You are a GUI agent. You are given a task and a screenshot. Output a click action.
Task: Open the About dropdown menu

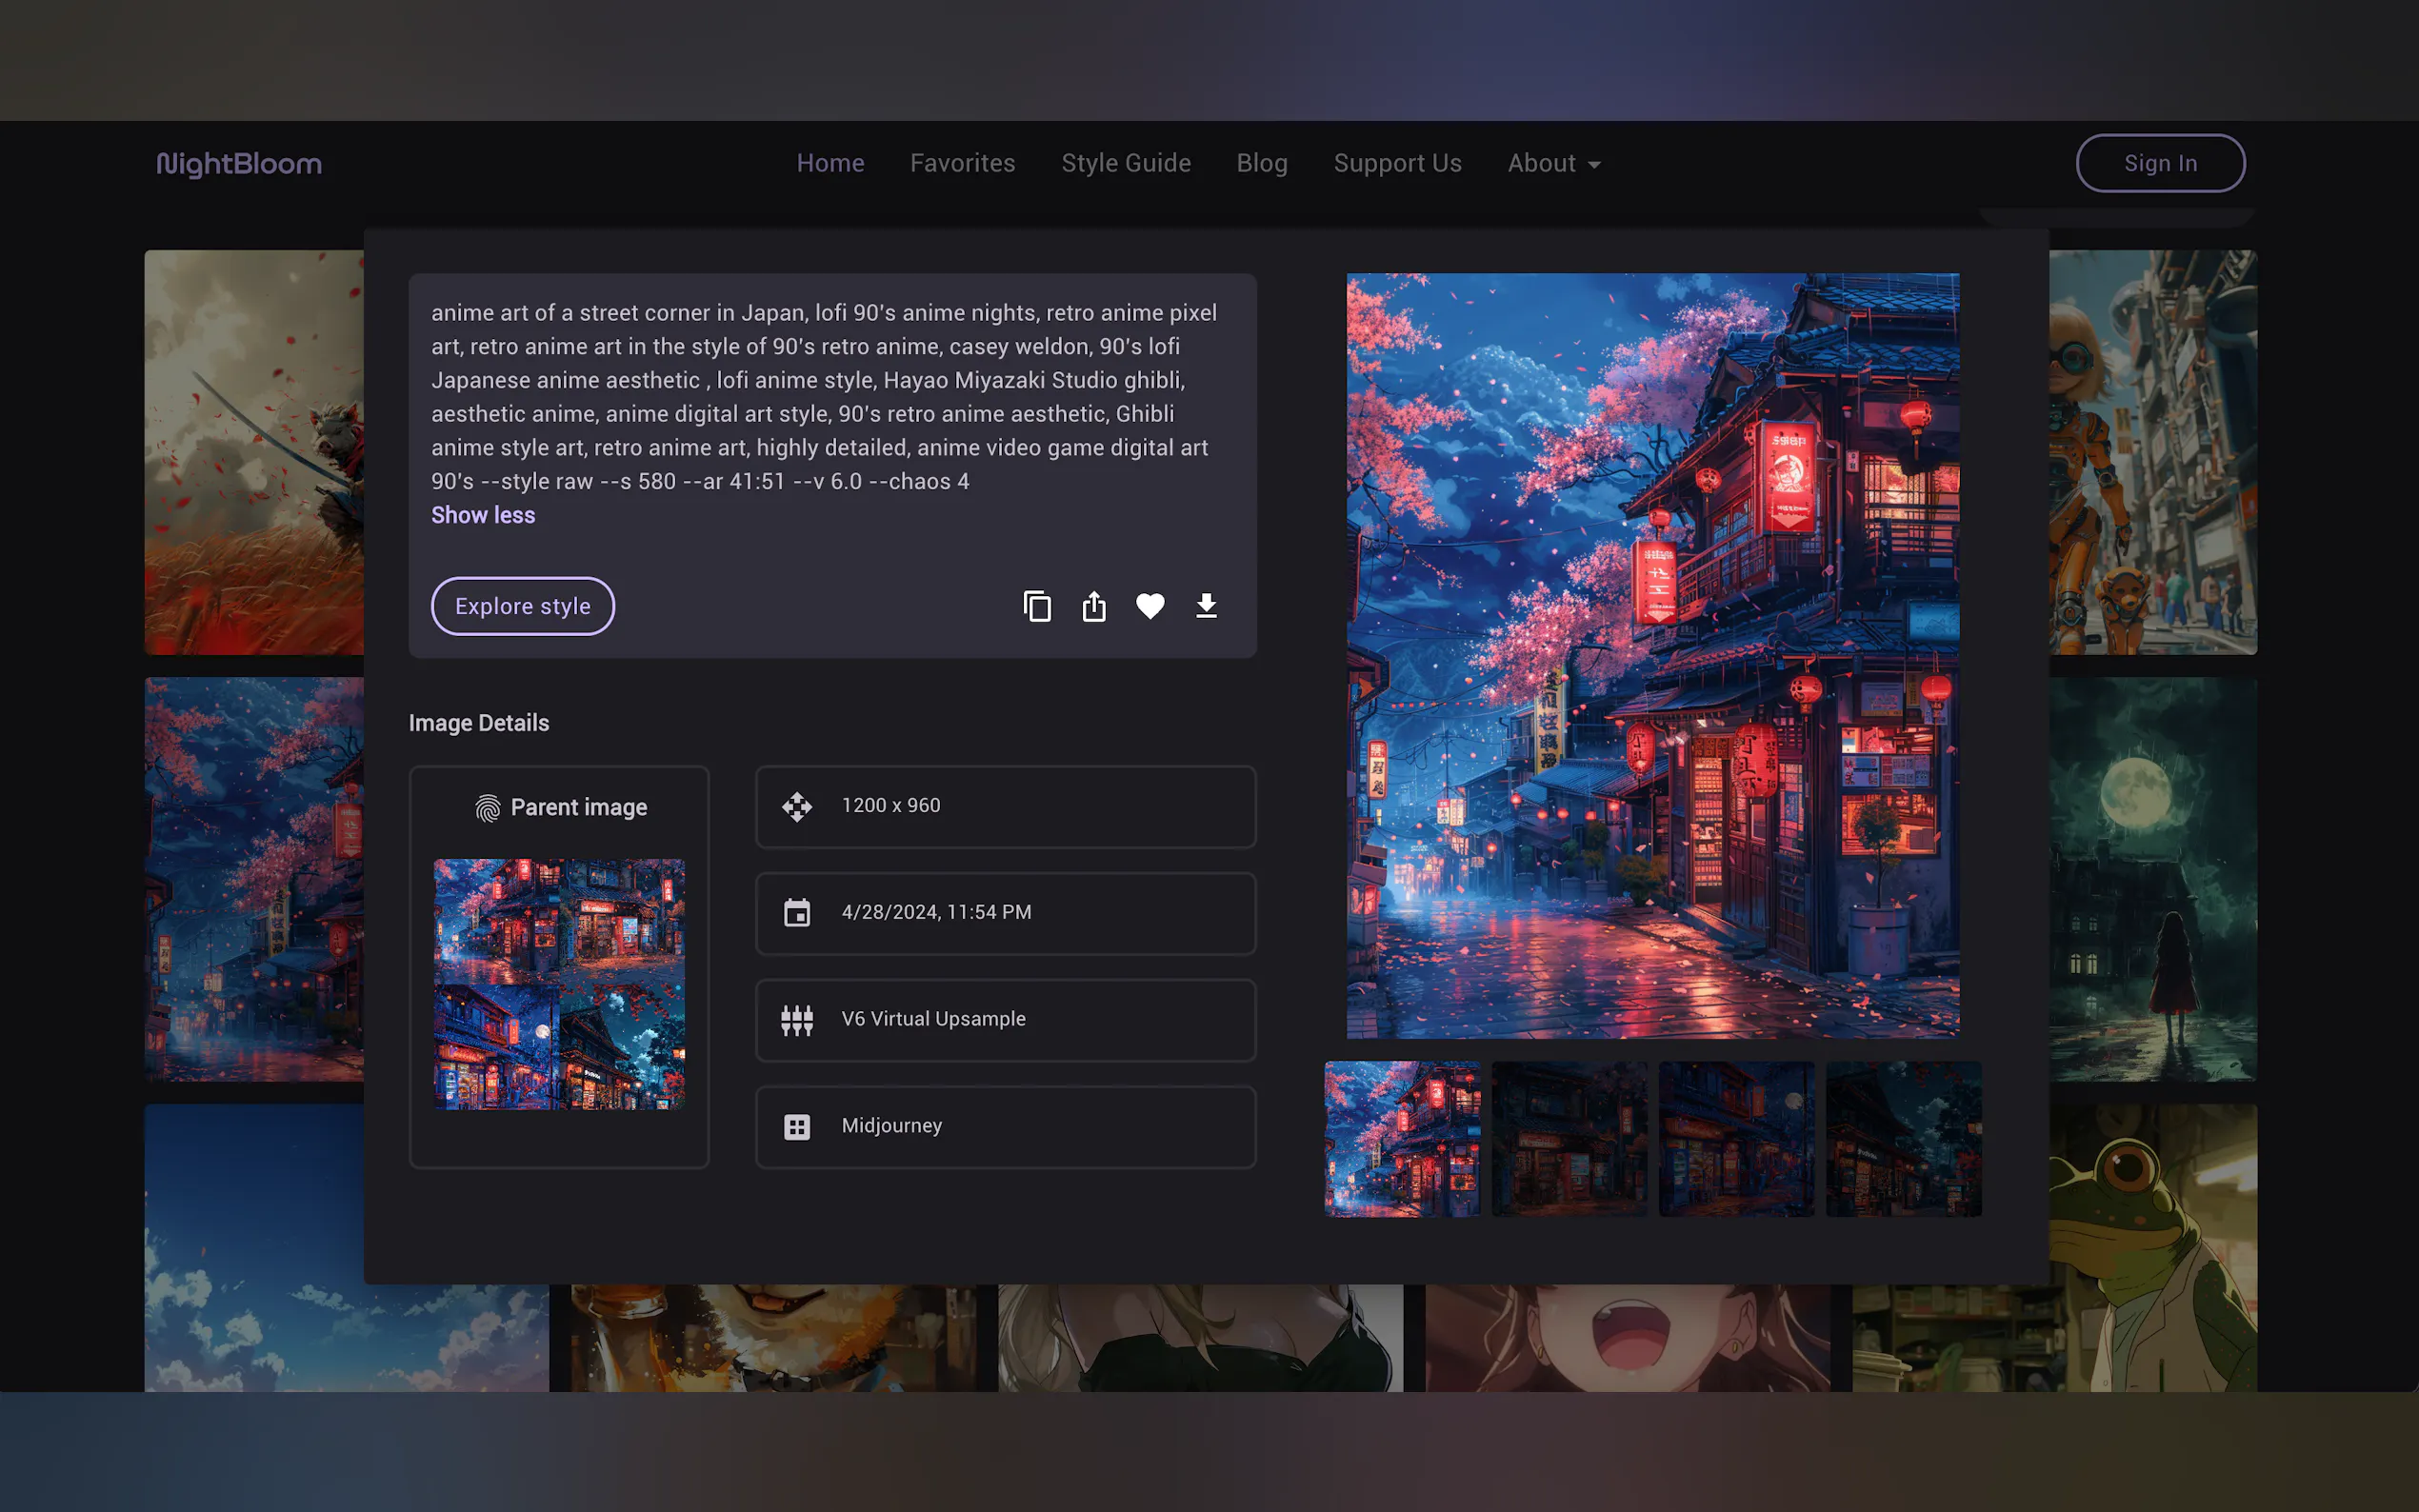[1552, 163]
